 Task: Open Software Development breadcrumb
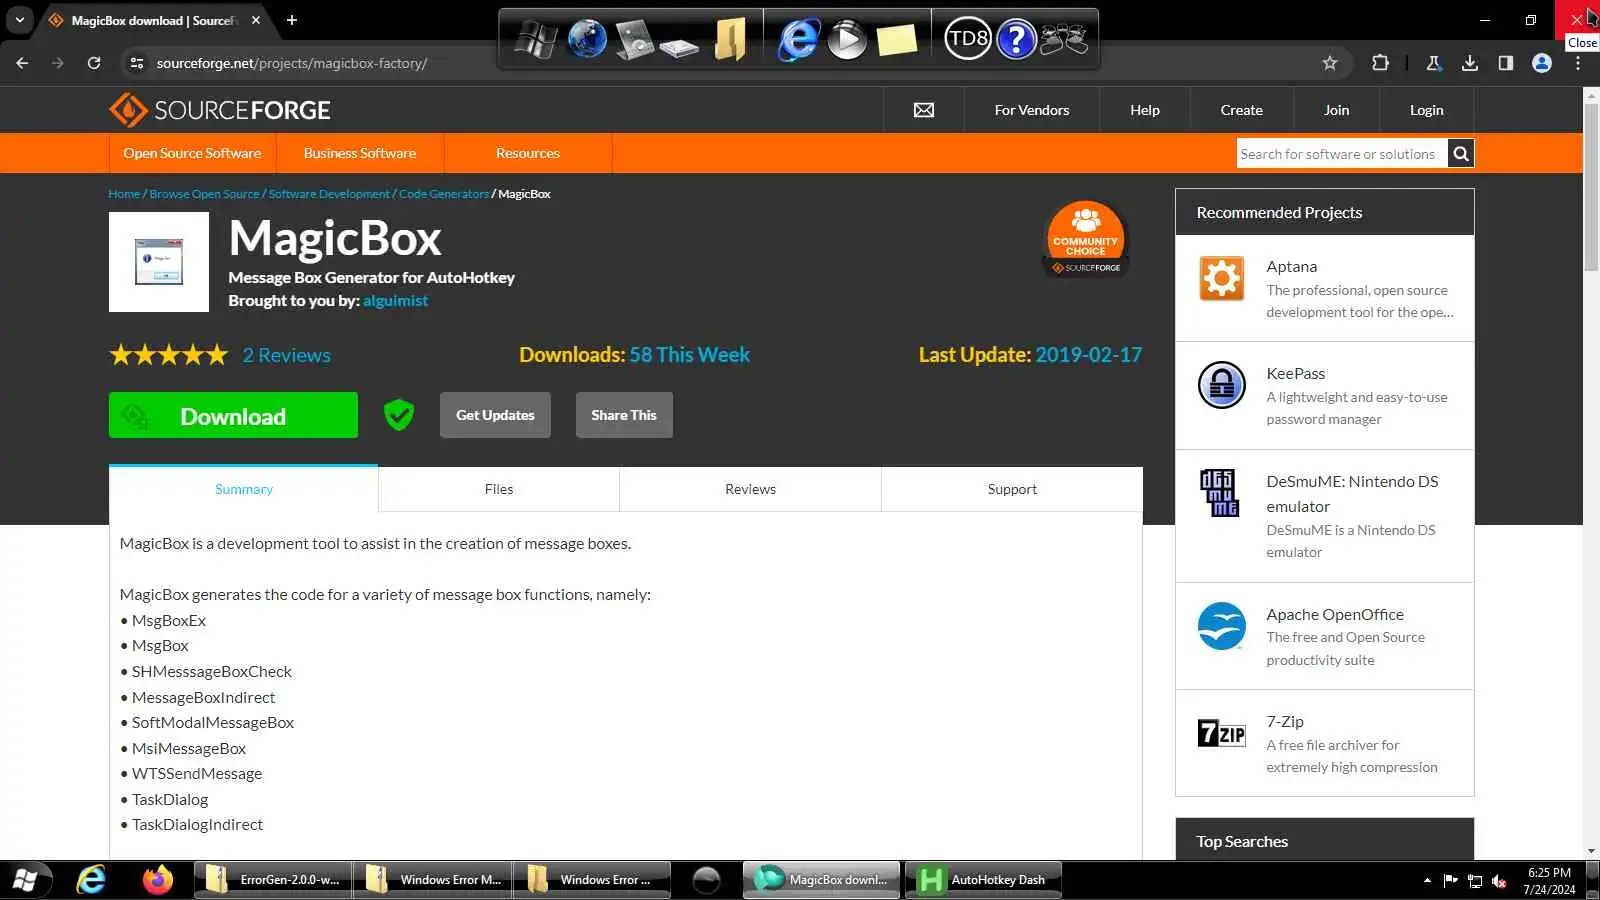point(329,194)
